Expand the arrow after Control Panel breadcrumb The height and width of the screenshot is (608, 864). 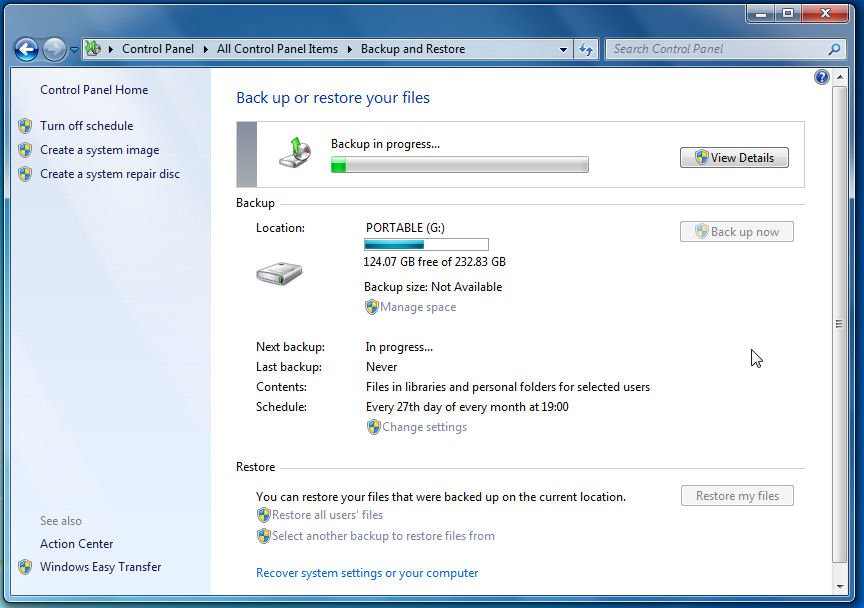point(207,49)
